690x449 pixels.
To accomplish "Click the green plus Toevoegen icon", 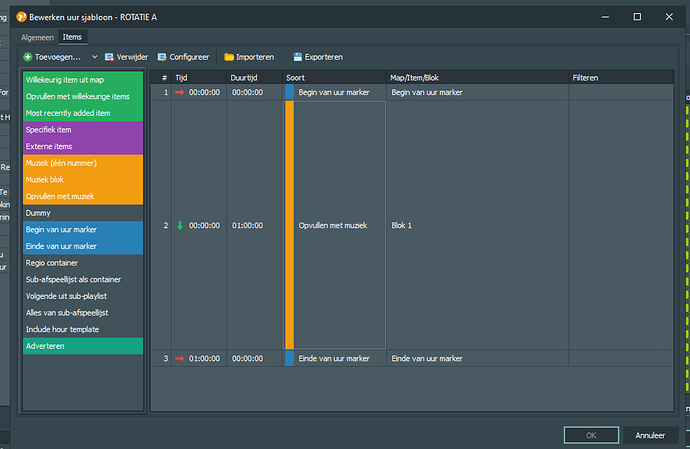I will (x=27, y=57).
